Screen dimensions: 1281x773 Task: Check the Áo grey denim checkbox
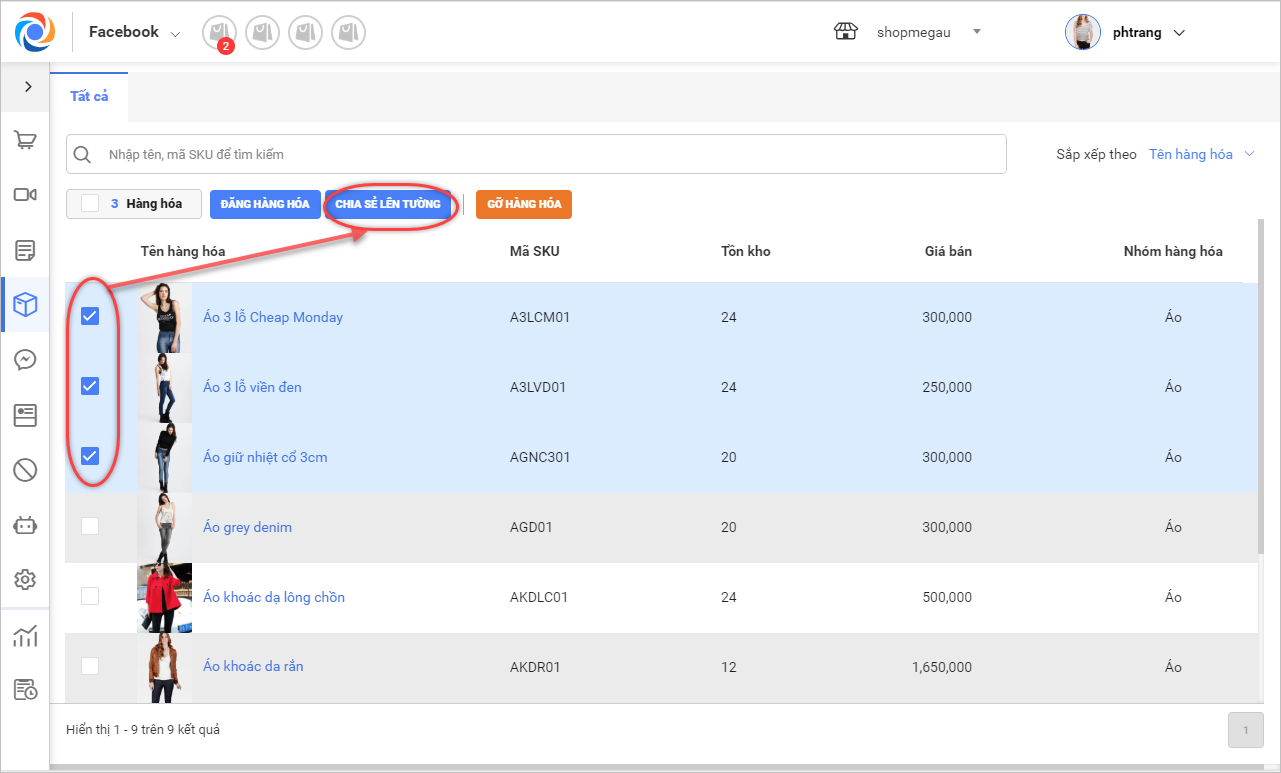pyautogui.click(x=90, y=526)
